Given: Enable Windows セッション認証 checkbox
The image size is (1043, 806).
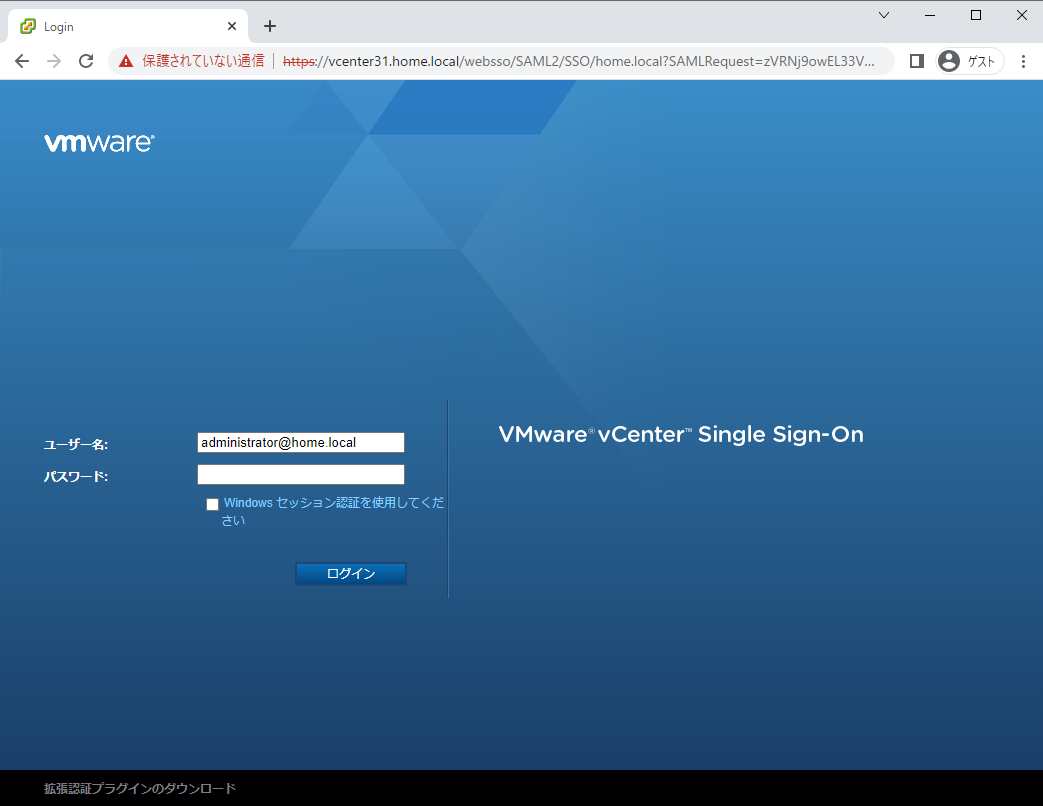Looking at the screenshot, I should click(x=212, y=504).
